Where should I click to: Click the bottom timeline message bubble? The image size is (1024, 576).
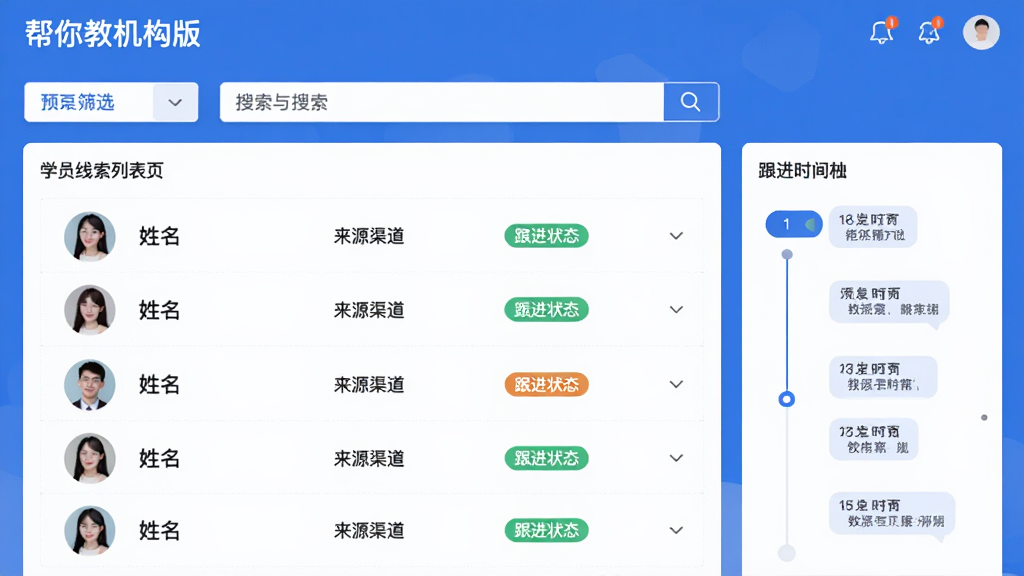[892, 514]
